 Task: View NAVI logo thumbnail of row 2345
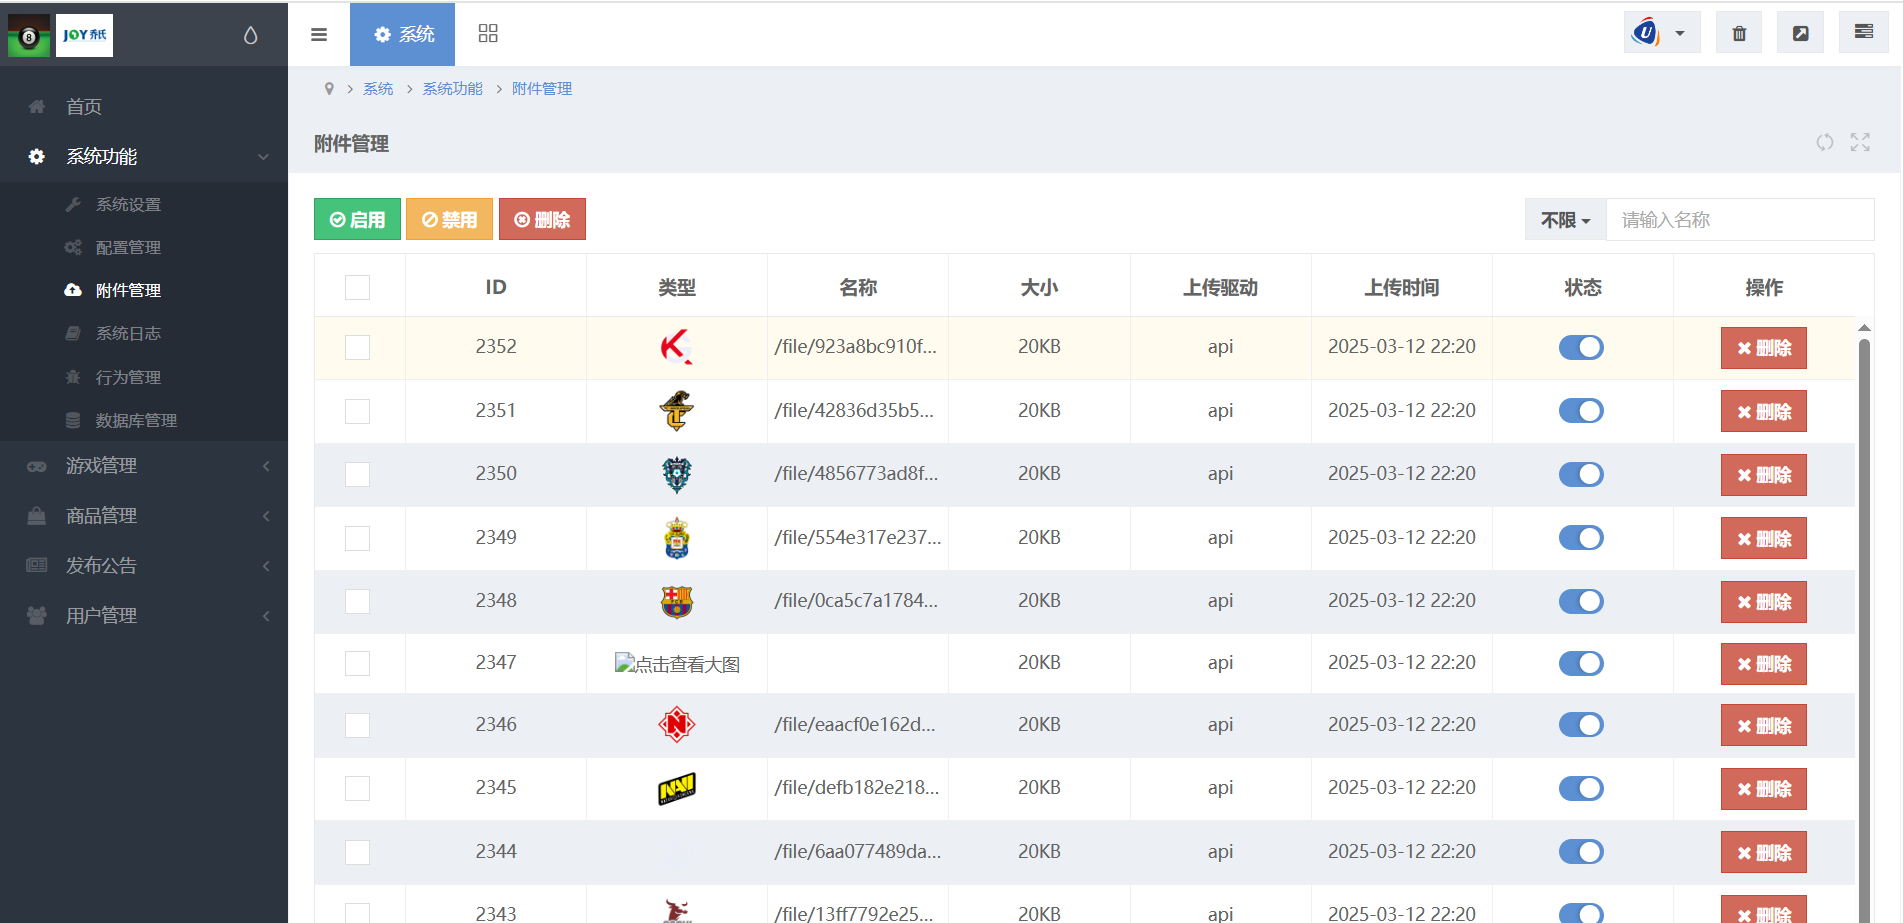point(677,788)
